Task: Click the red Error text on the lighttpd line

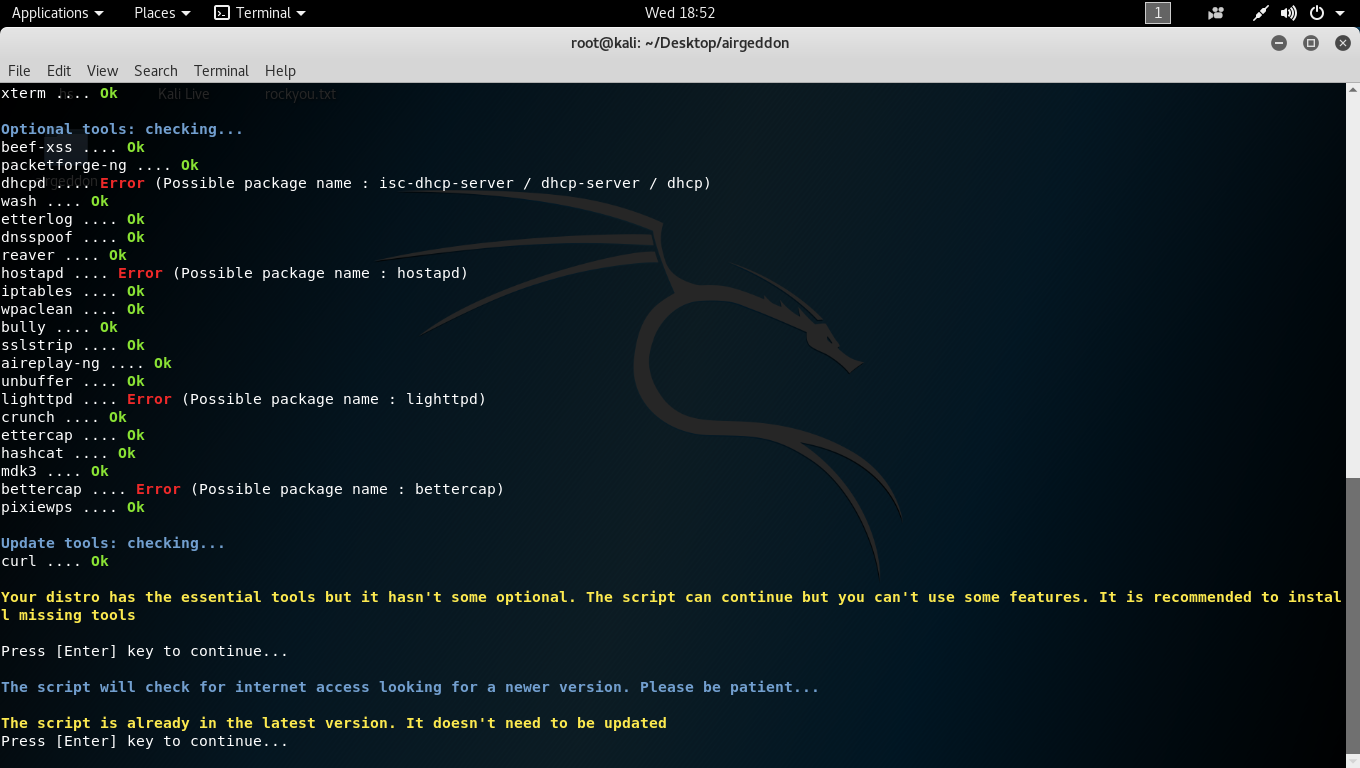Action: coord(149,399)
